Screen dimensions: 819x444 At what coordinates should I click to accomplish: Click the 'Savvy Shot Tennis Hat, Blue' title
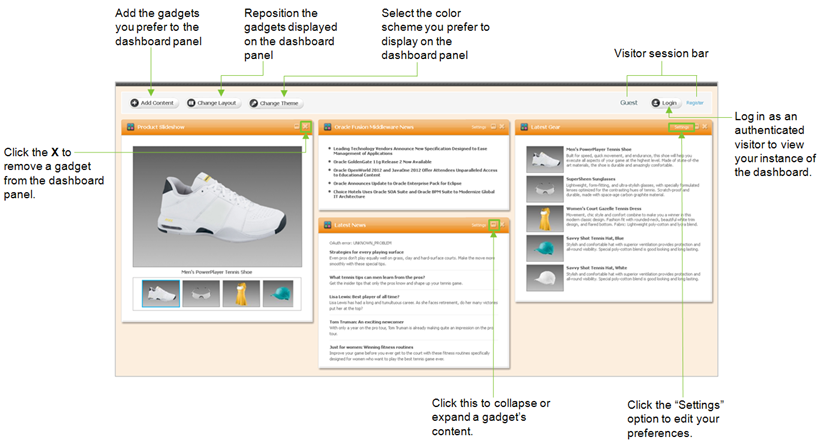pyautogui.click(x=595, y=238)
